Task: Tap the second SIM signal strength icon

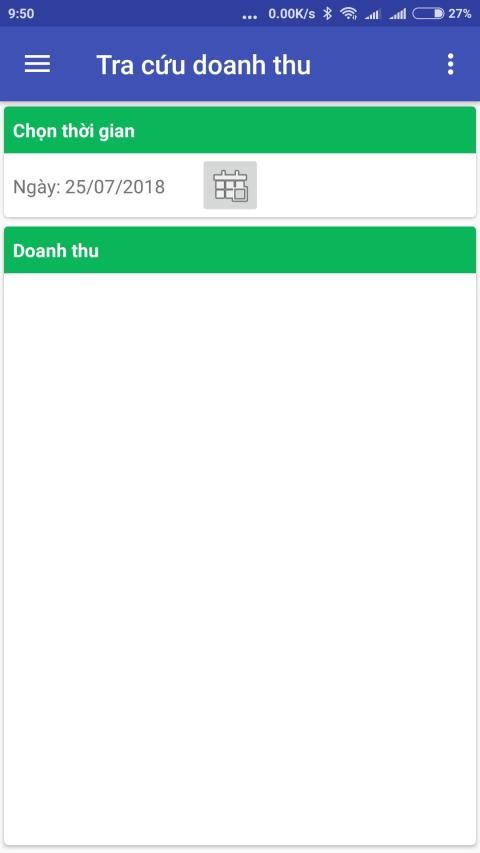Action: pyautogui.click(x=398, y=14)
